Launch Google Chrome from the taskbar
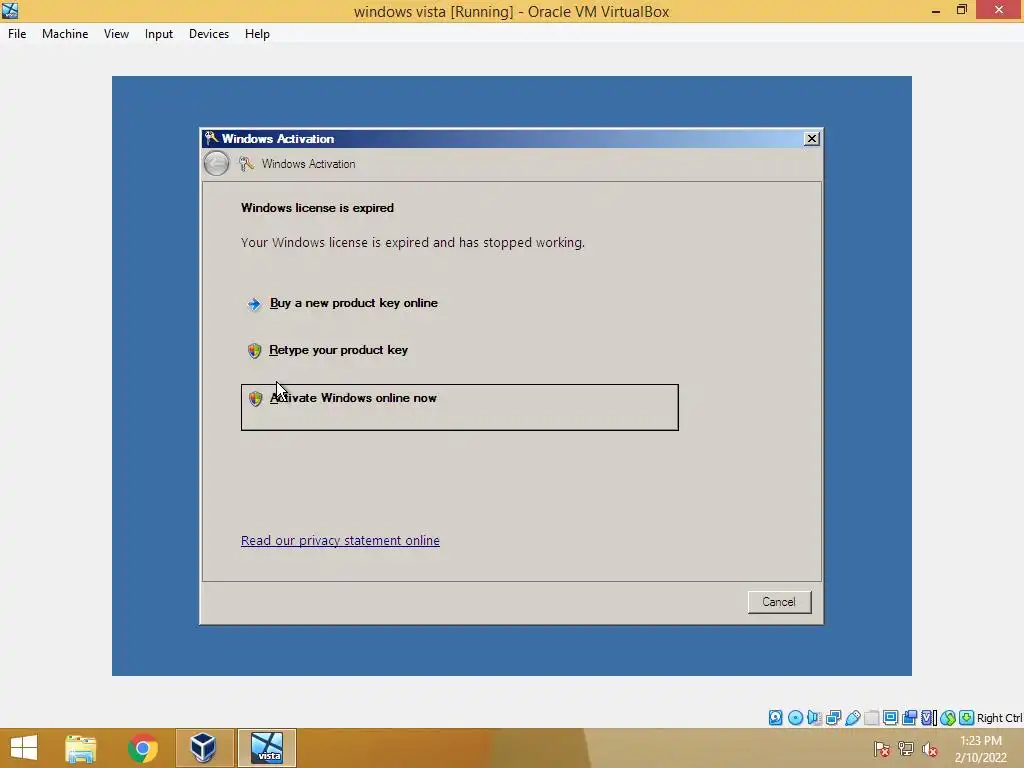Viewport: 1024px width, 768px height. pos(142,748)
